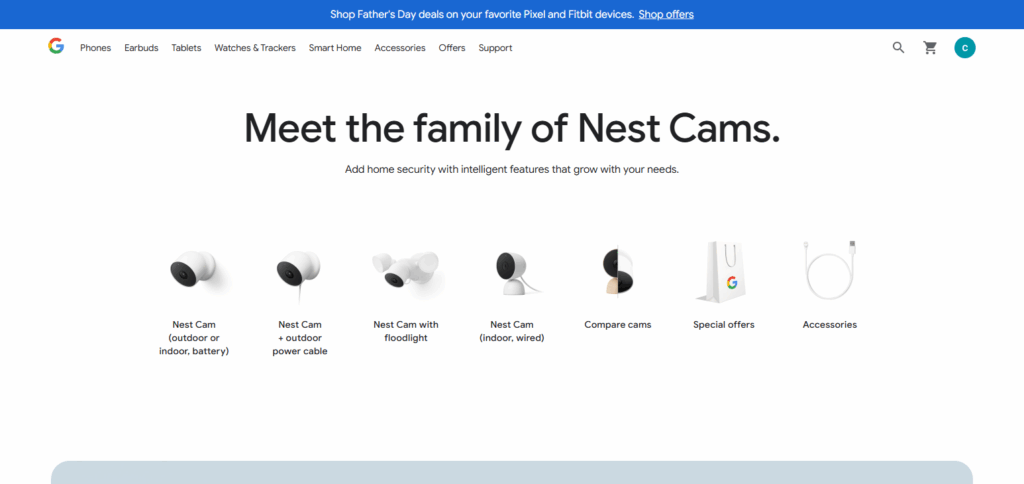The image size is (1024, 484).
Task: Open the Accessories text label under the cable
Action: pos(829,325)
